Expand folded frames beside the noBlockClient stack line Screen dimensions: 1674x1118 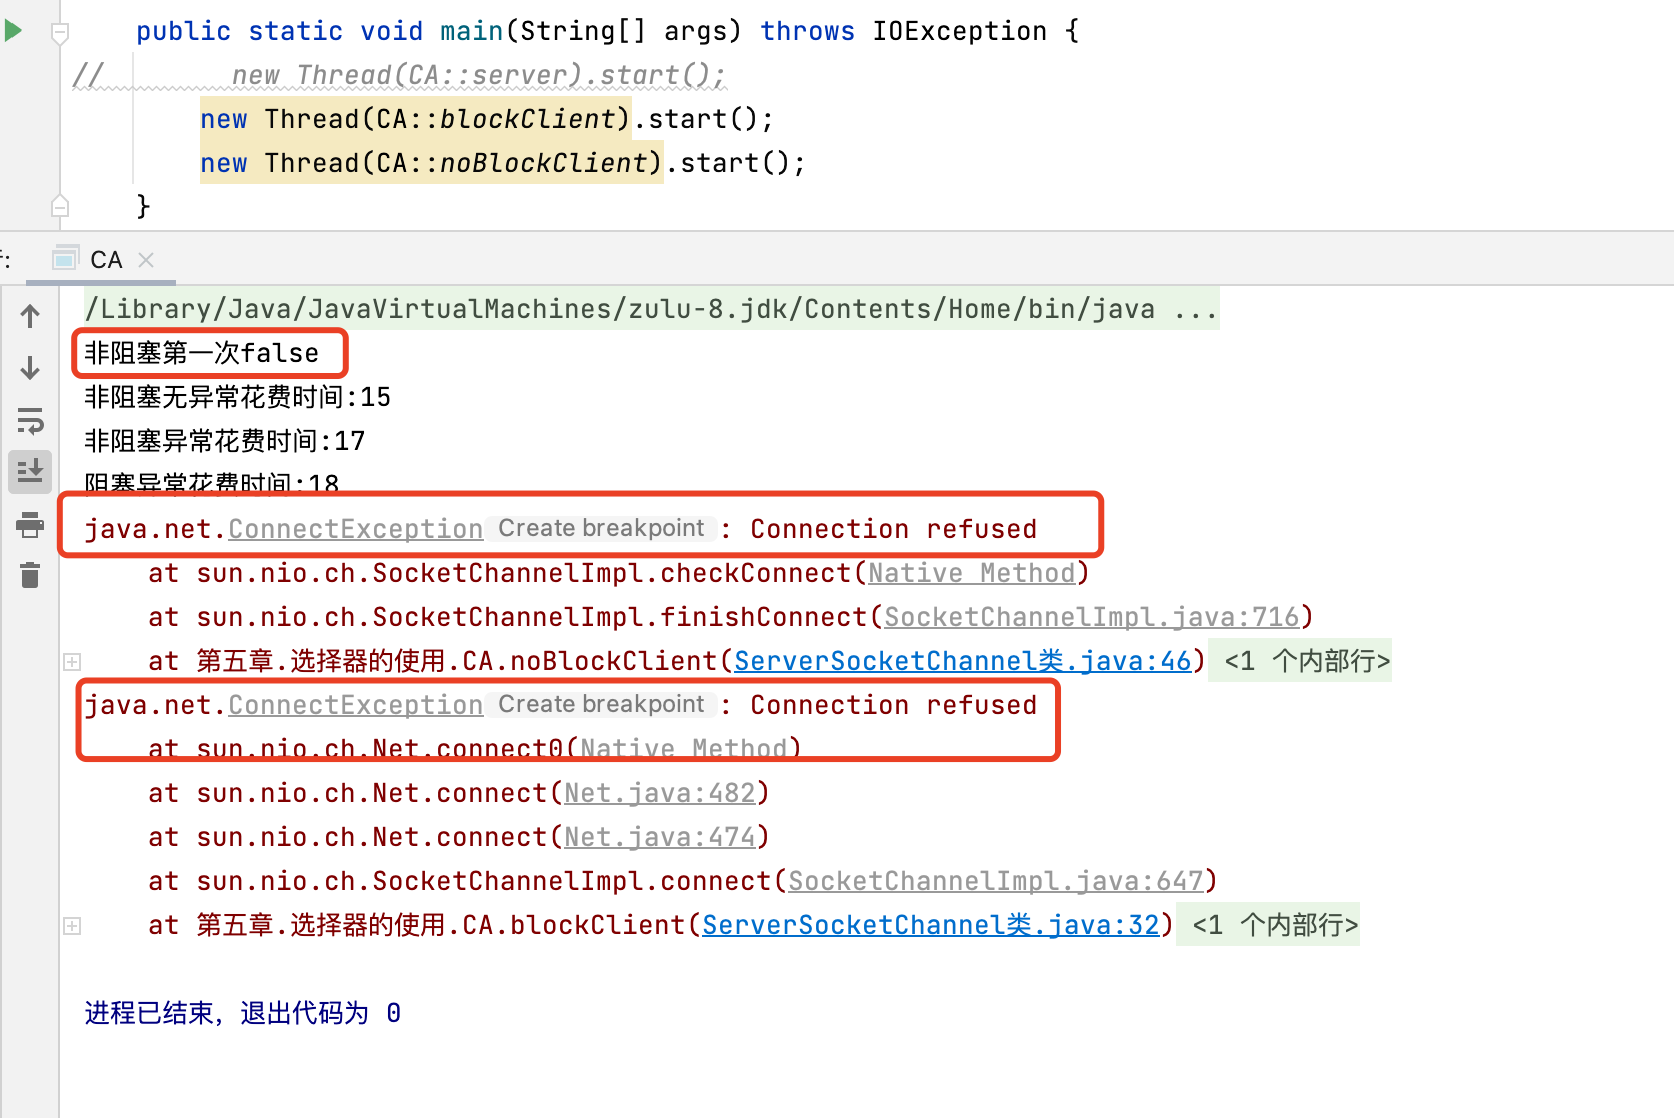pyautogui.click(x=72, y=662)
